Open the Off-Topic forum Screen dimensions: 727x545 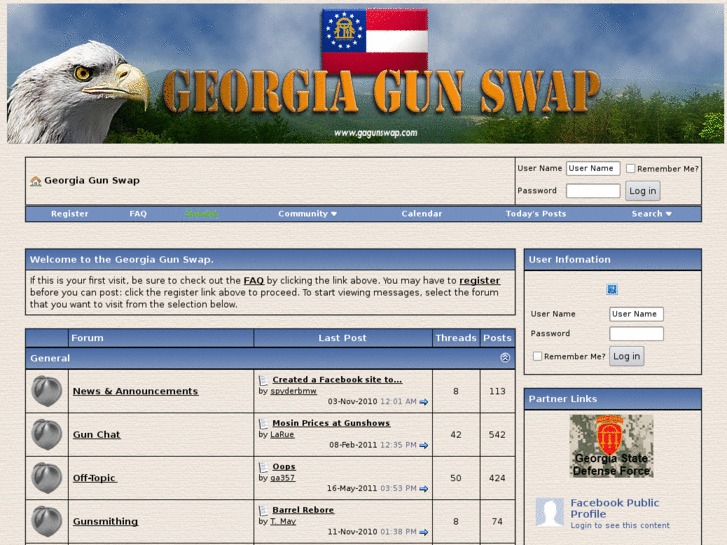click(x=95, y=478)
